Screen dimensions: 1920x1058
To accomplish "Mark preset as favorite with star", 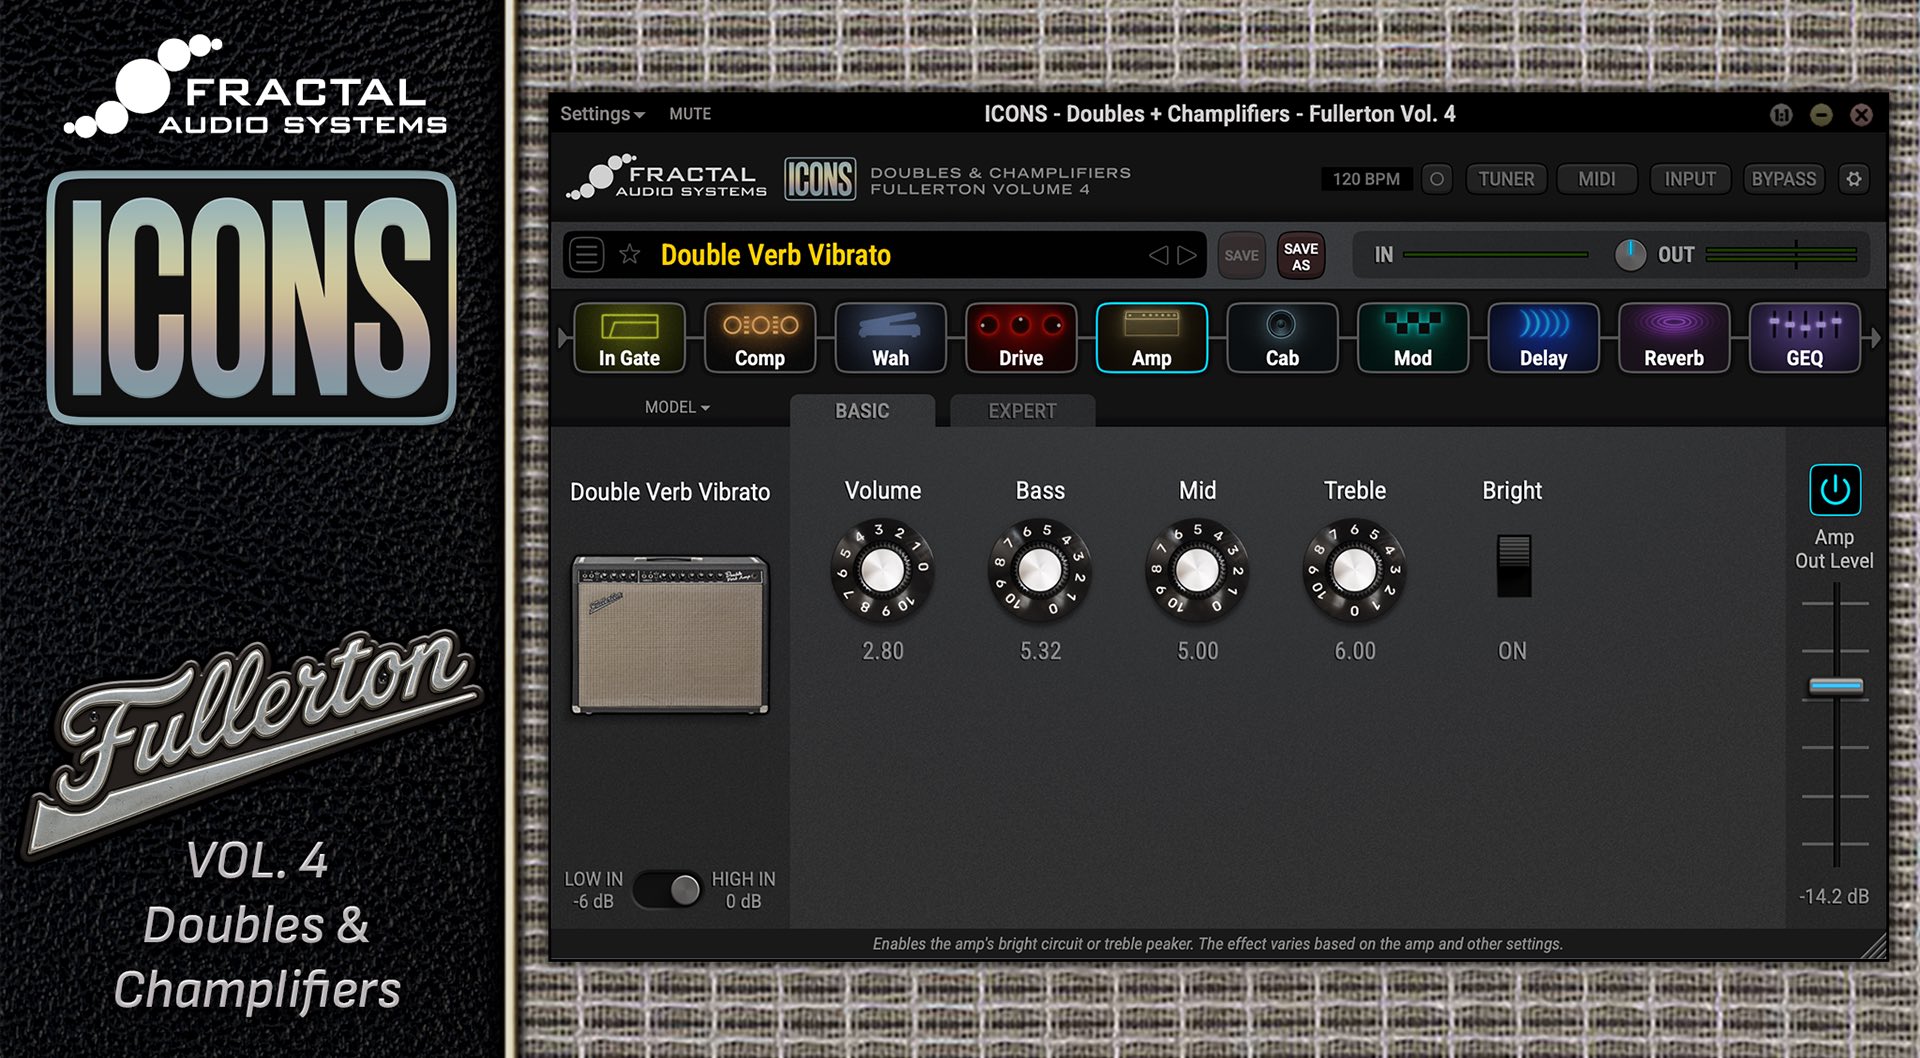I will [x=629, y=254].
